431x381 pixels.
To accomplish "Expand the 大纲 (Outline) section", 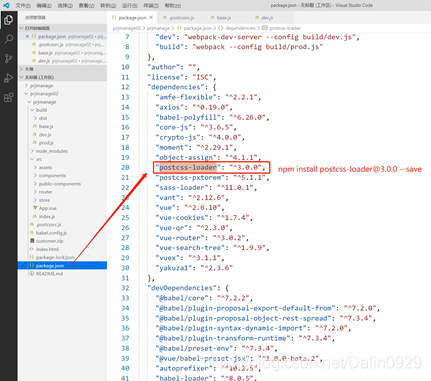I will pos(63,69).
